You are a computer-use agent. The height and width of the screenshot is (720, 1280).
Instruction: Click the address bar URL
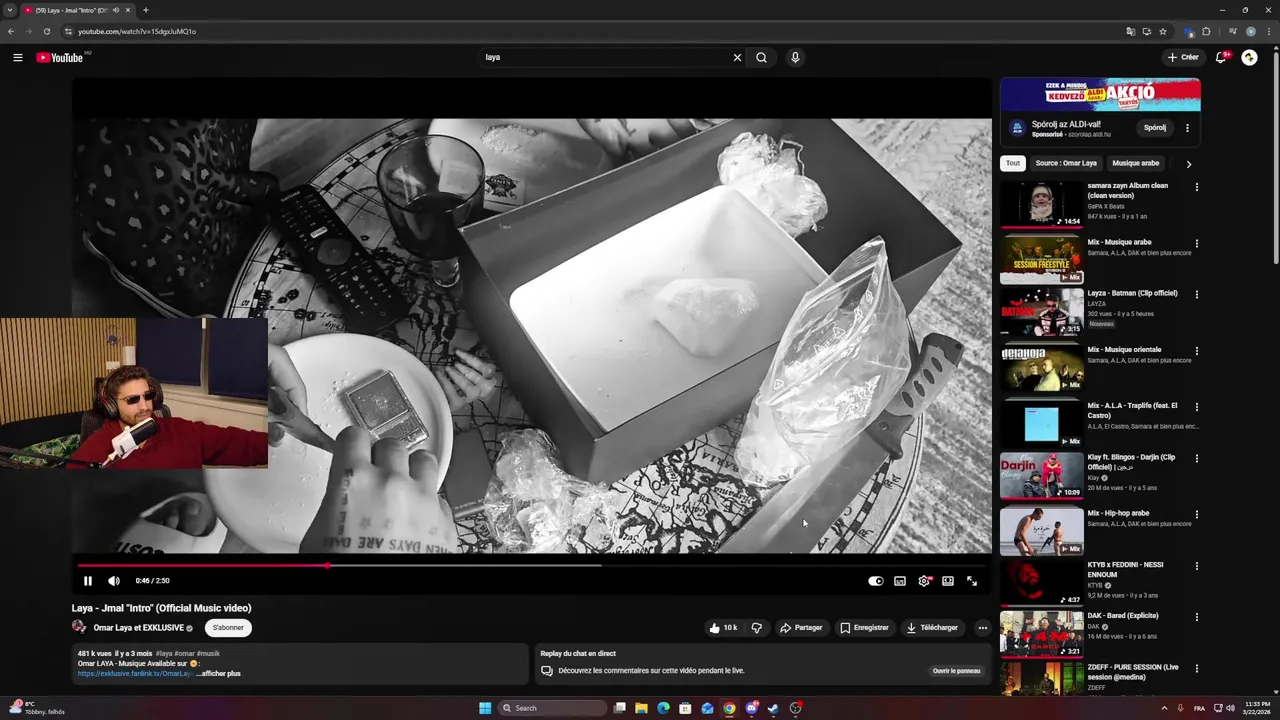pyautogui.click(x=137, y=31)
